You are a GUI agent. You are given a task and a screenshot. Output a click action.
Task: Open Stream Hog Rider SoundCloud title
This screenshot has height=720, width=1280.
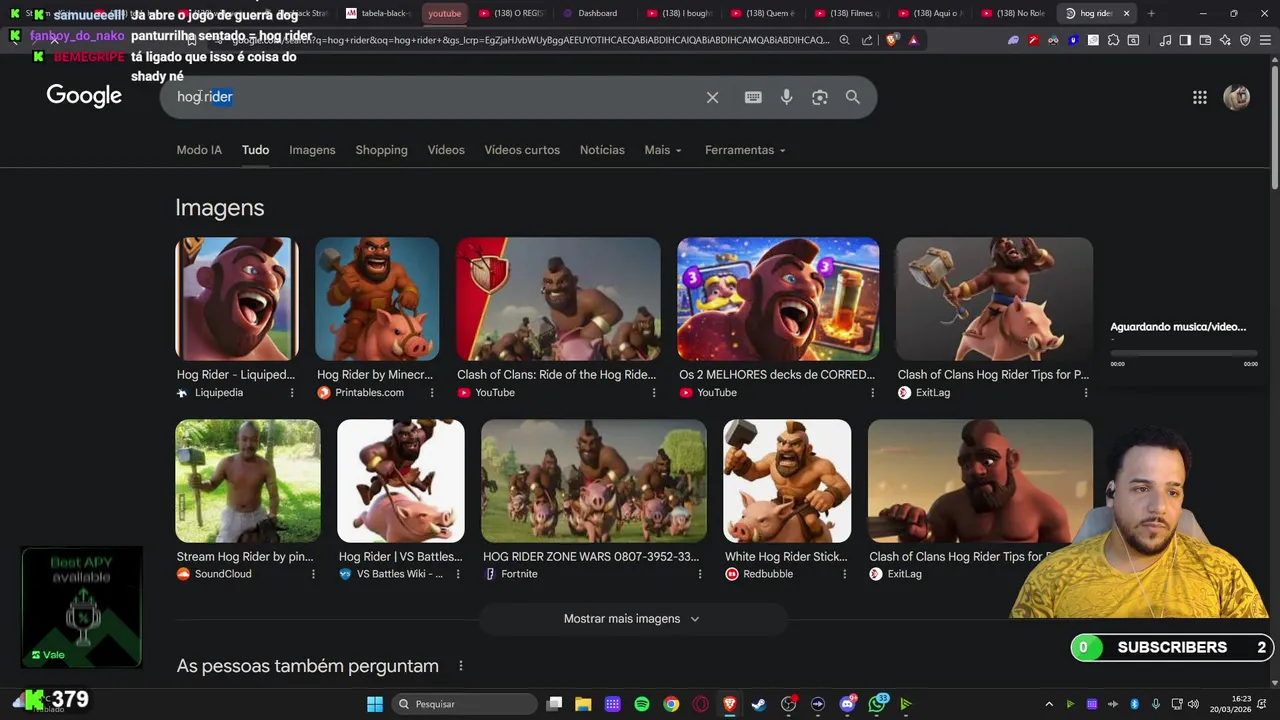tap(245, 556)
